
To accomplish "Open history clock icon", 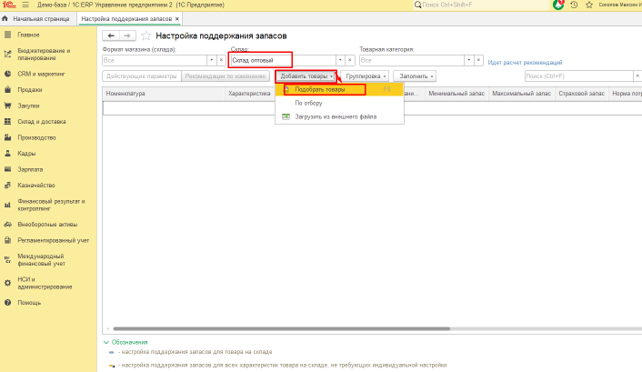I will pyautogui.click(x=574, y=5).
